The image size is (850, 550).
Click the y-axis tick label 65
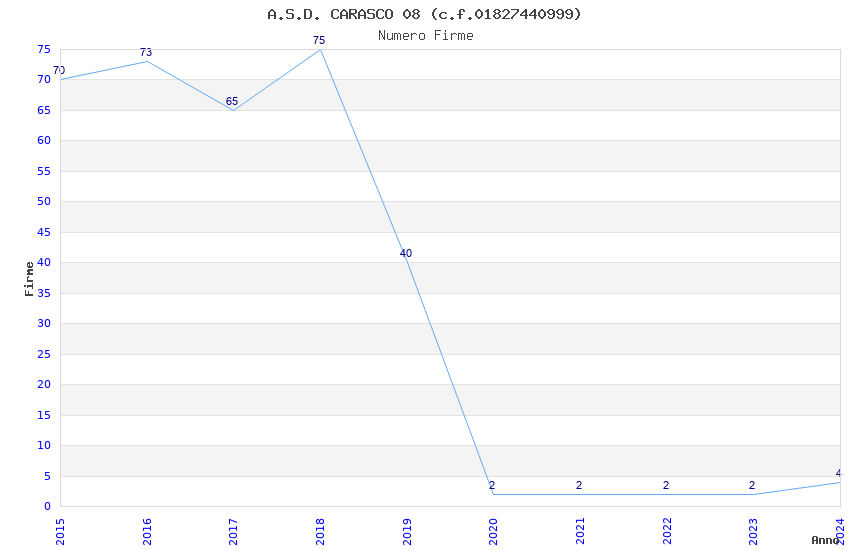[x=44, y=110]
